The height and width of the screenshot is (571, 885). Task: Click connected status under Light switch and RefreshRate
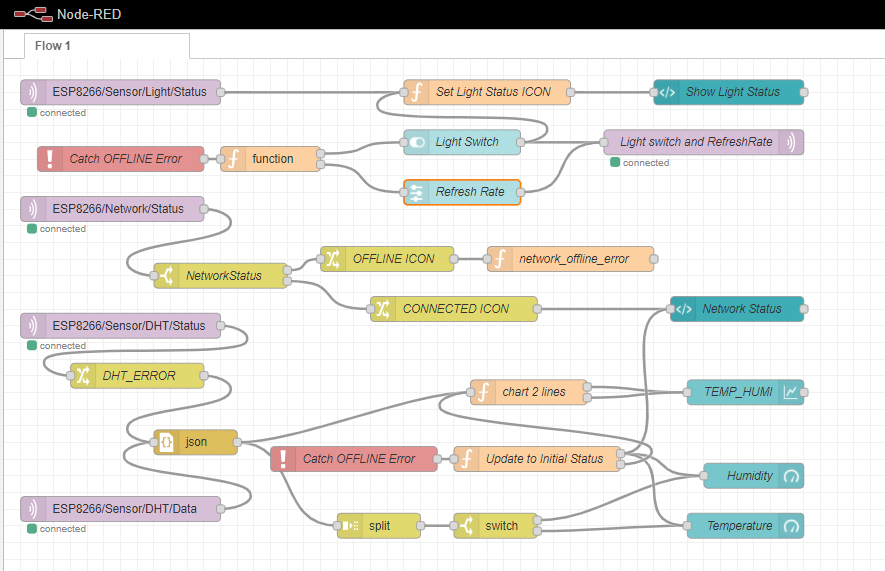tap(639, 162)
